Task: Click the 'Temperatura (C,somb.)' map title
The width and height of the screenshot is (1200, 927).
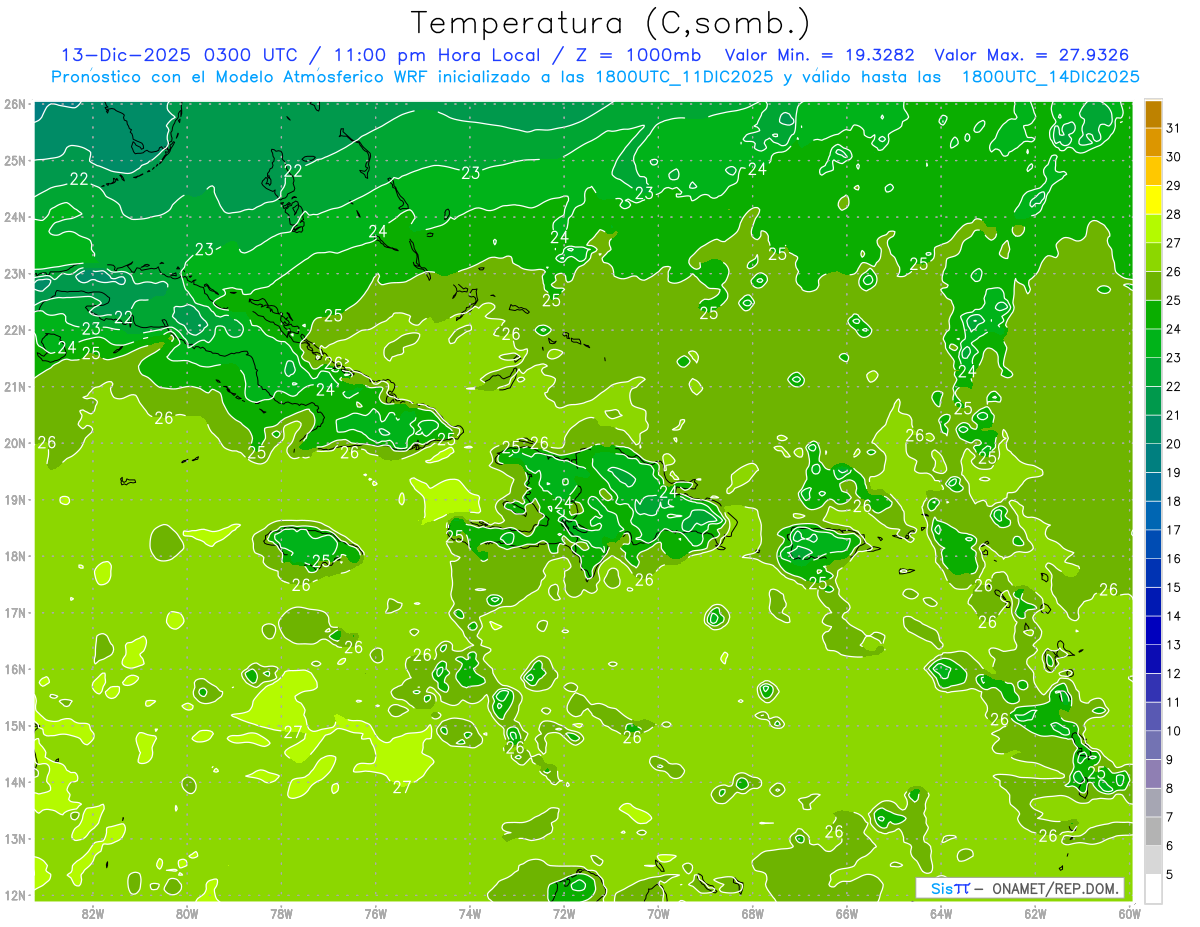Action: 611,23
